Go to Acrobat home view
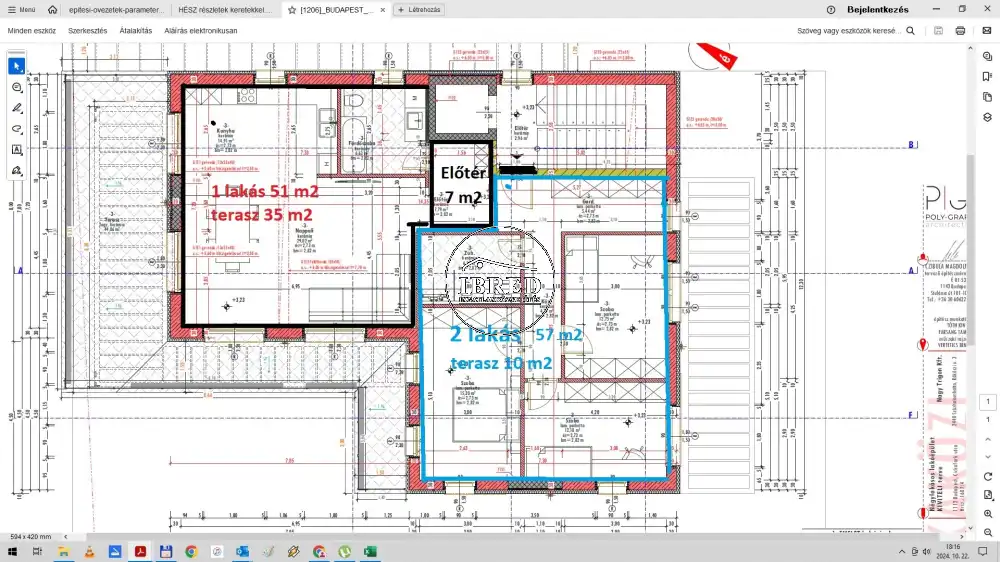The height and width of the screenshot is (562, 1000). 52,10
